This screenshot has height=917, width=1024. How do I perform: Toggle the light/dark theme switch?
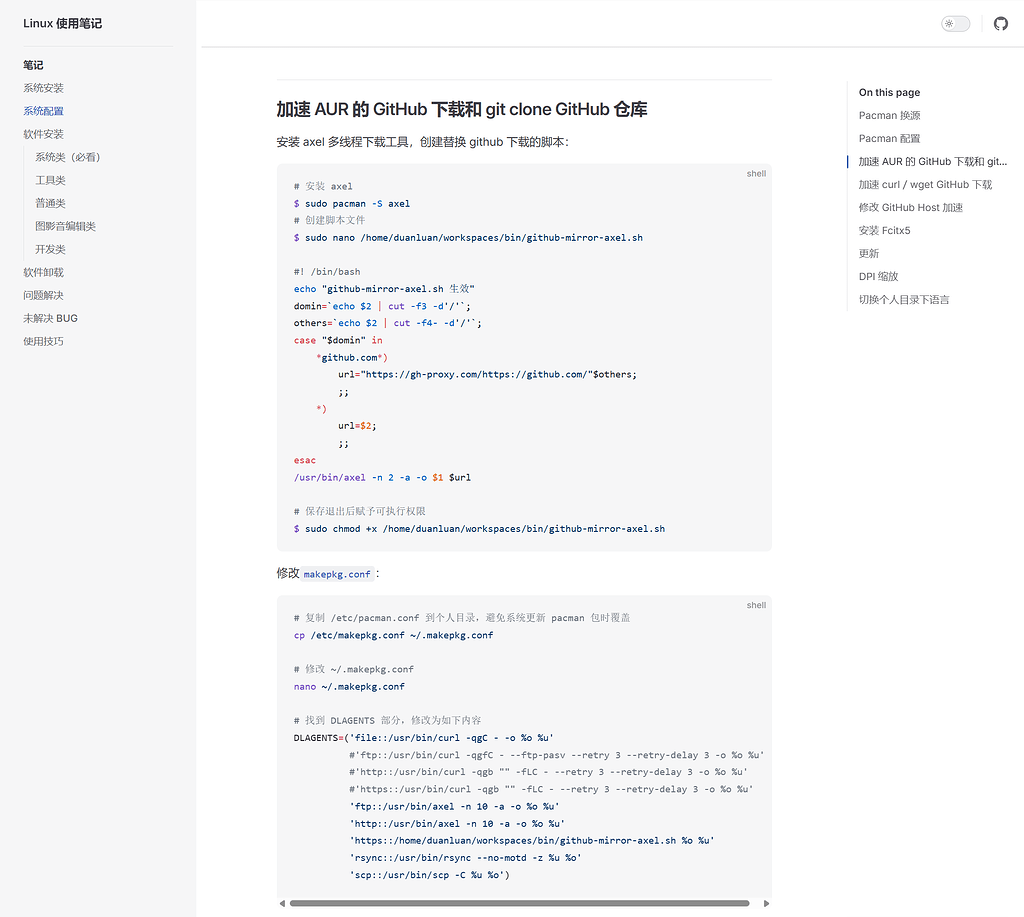point(955,24)
